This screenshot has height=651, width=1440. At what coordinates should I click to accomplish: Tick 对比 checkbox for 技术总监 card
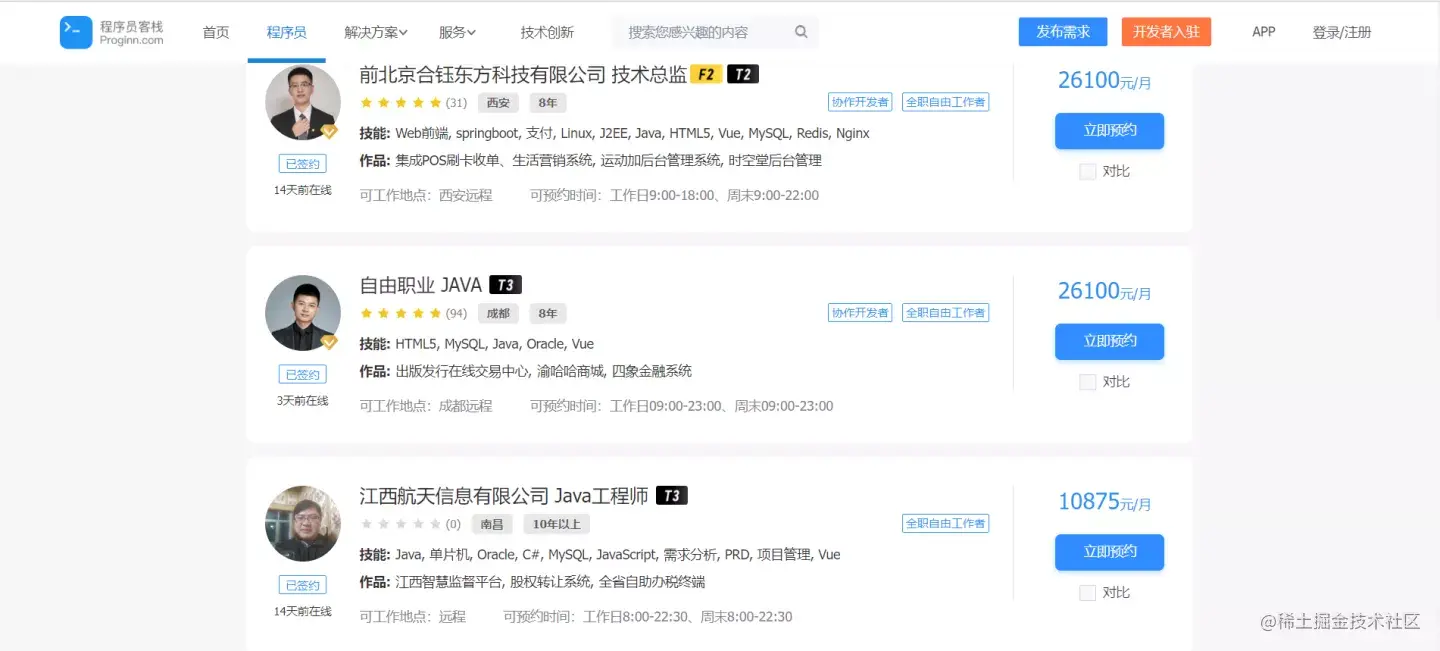click(x=1088, y=171)
